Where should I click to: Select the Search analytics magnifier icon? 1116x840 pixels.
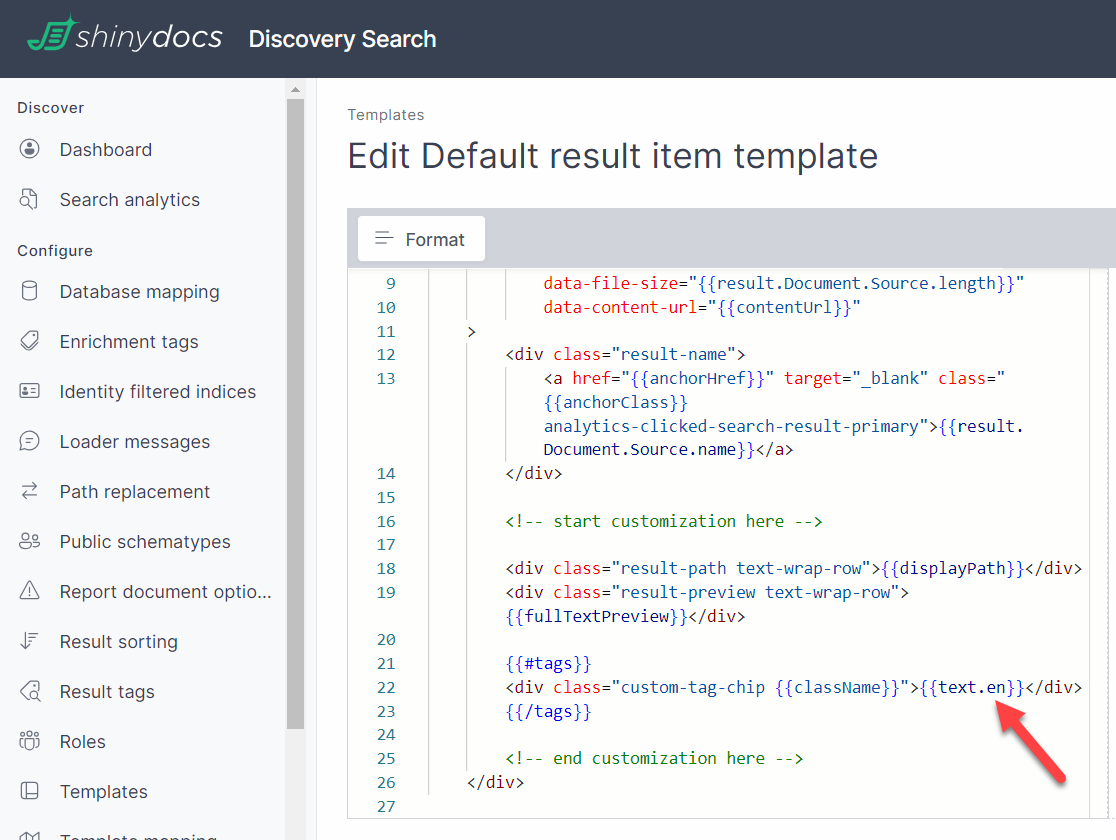30,199
